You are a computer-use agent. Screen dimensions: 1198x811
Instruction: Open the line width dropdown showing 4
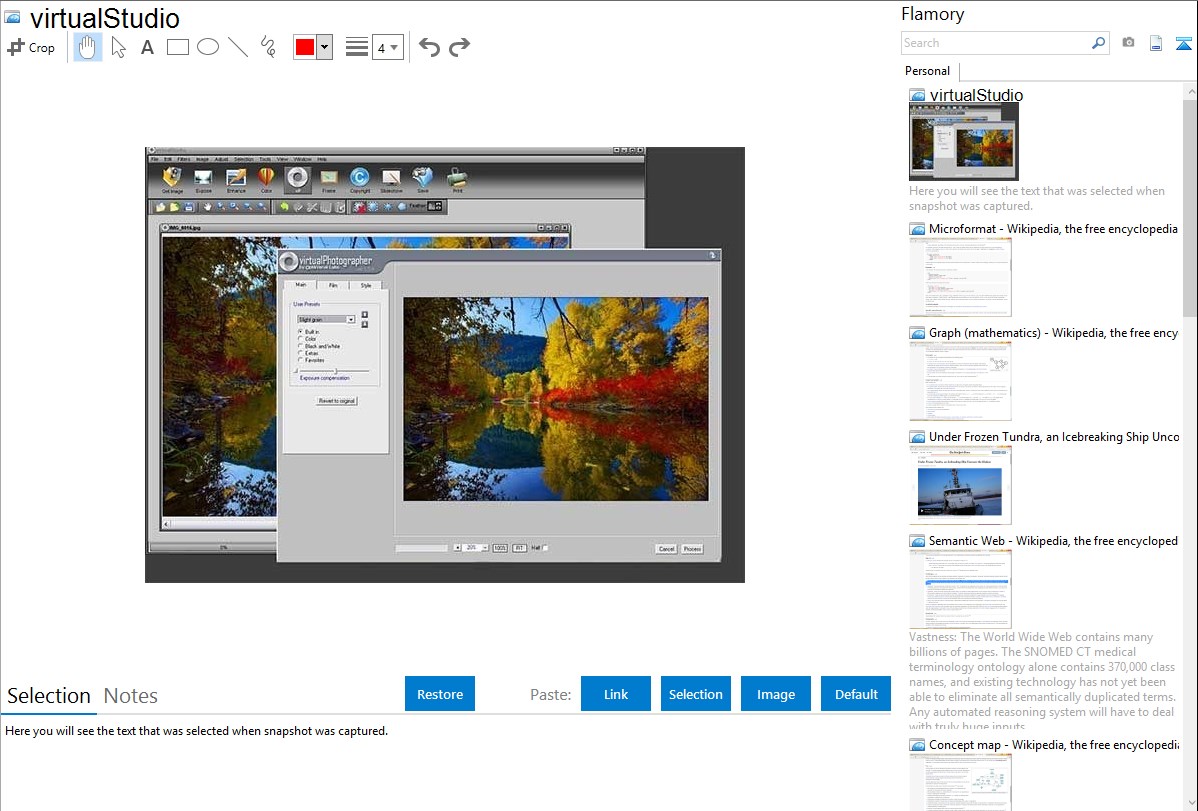pyautogui.click(x=387, y=47)
